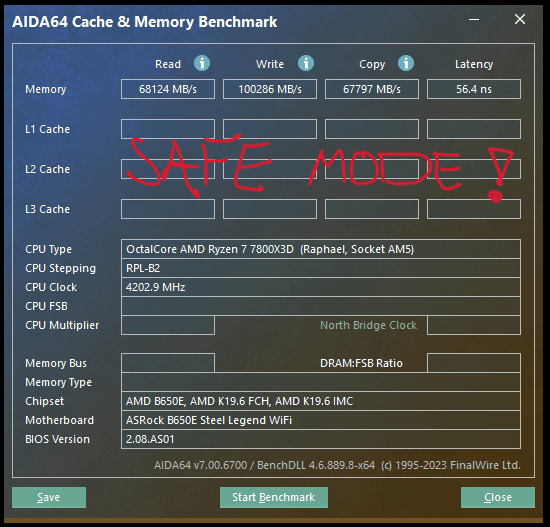Click CPU Type value Ryzen 7 7800X3D

321,249
